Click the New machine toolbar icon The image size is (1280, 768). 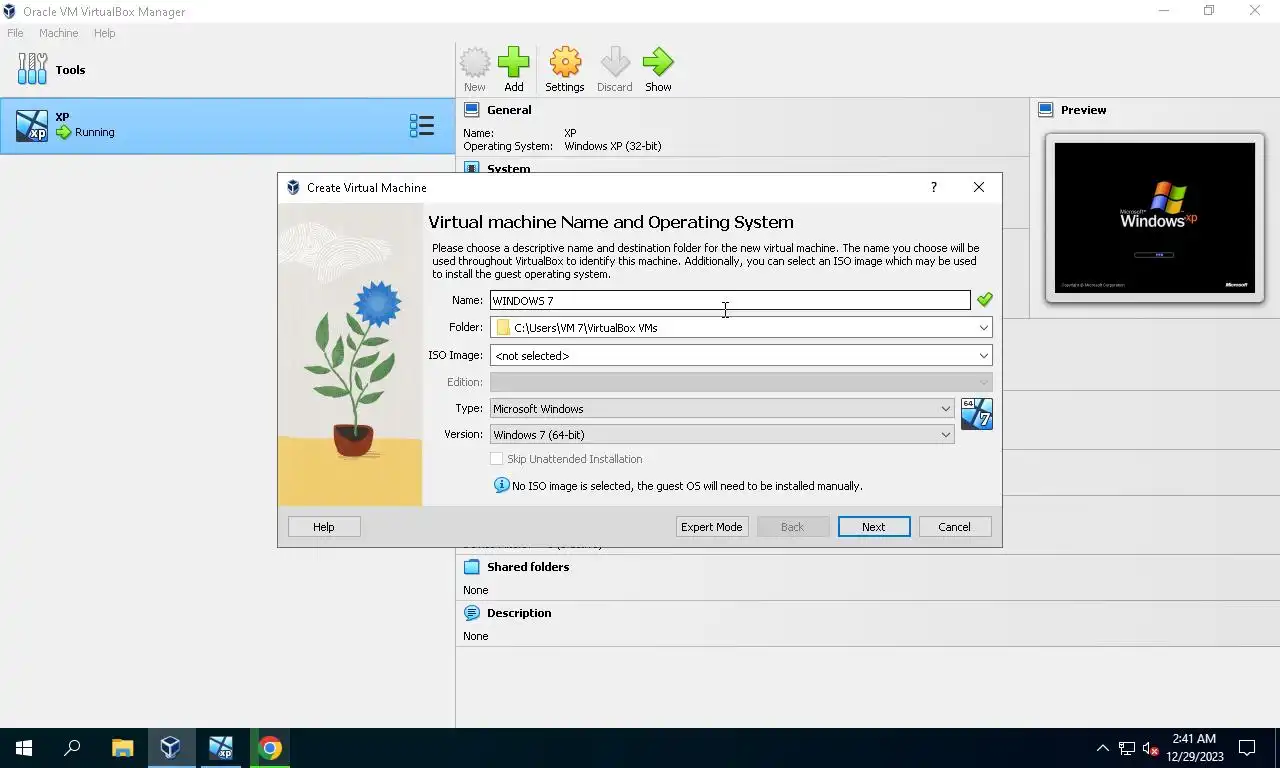point(475,63)
